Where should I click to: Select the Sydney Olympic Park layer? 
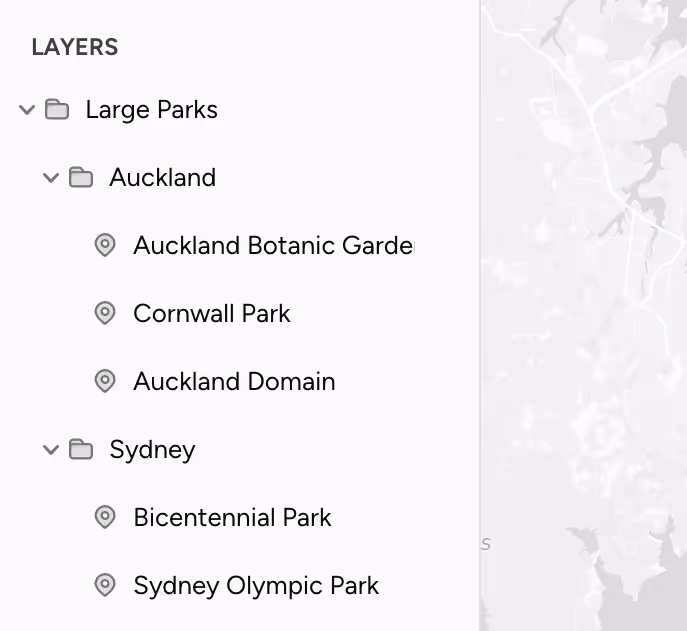click(x=256, y=585)
